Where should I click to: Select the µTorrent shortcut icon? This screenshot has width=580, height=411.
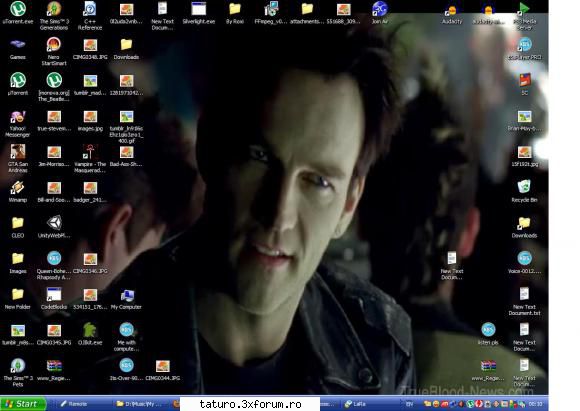[x=18, y=84]
